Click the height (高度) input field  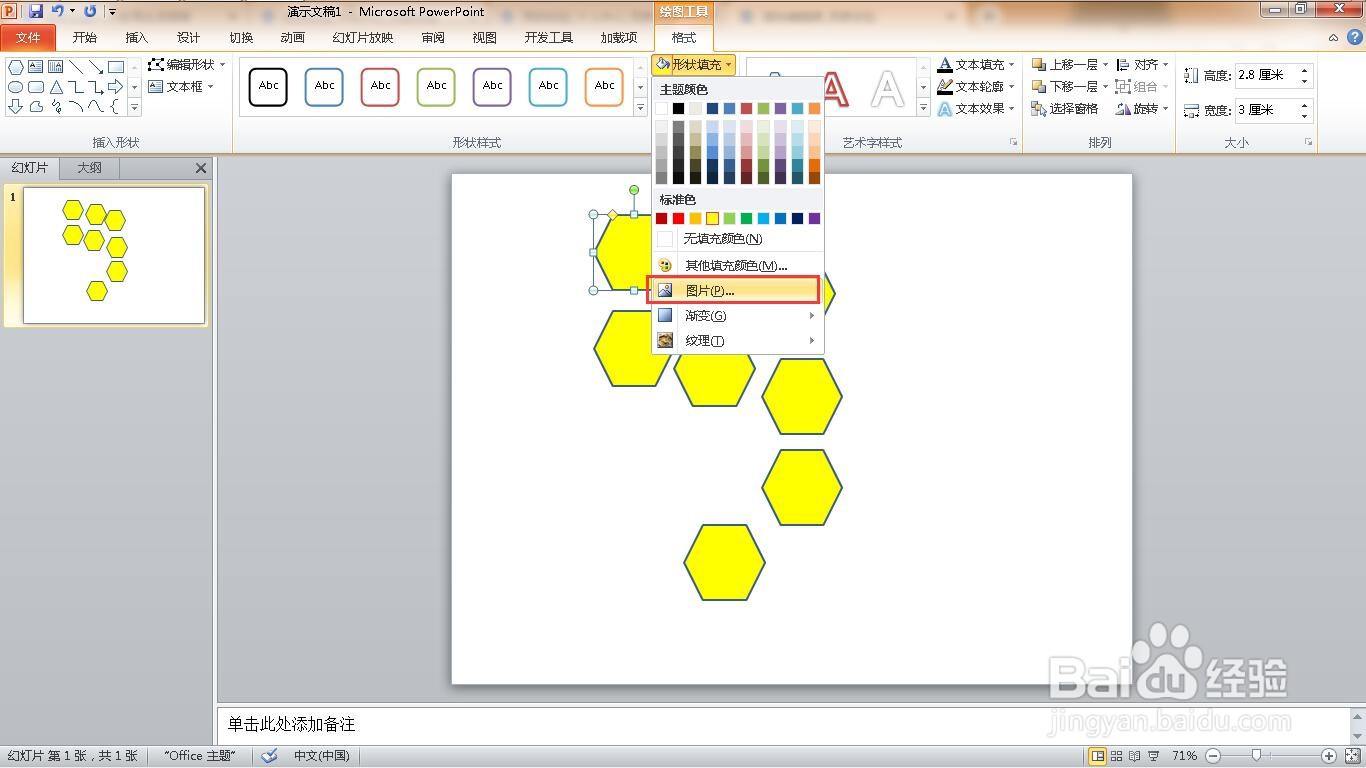(x=1274, y=75)
